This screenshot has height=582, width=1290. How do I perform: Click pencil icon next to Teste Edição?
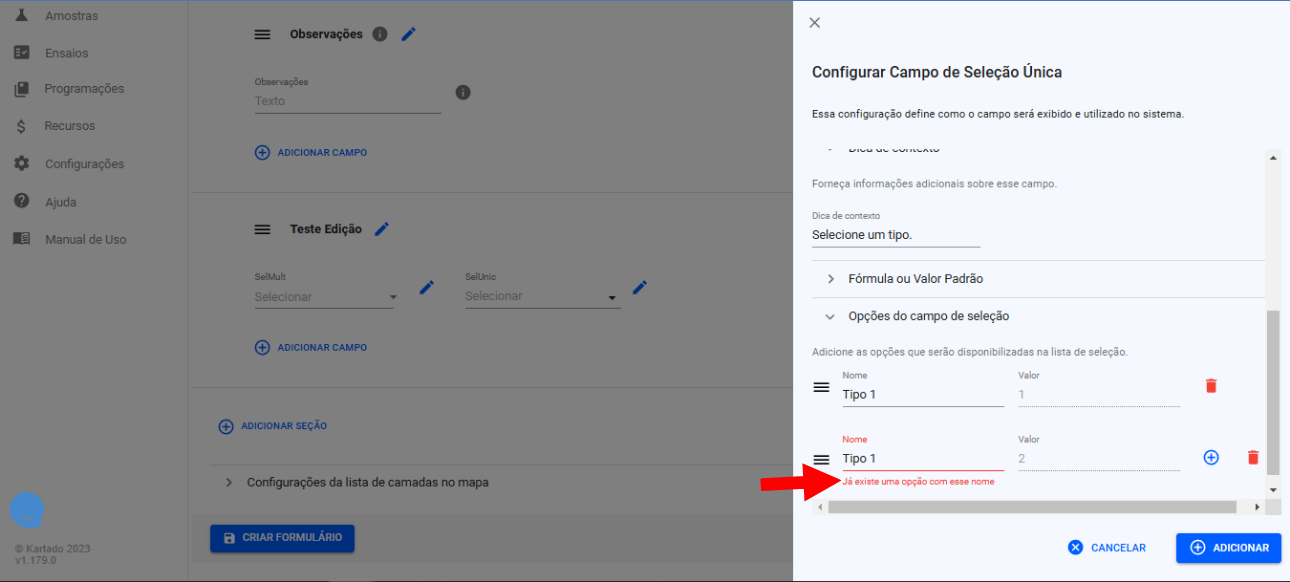click(x=381, y=229)
